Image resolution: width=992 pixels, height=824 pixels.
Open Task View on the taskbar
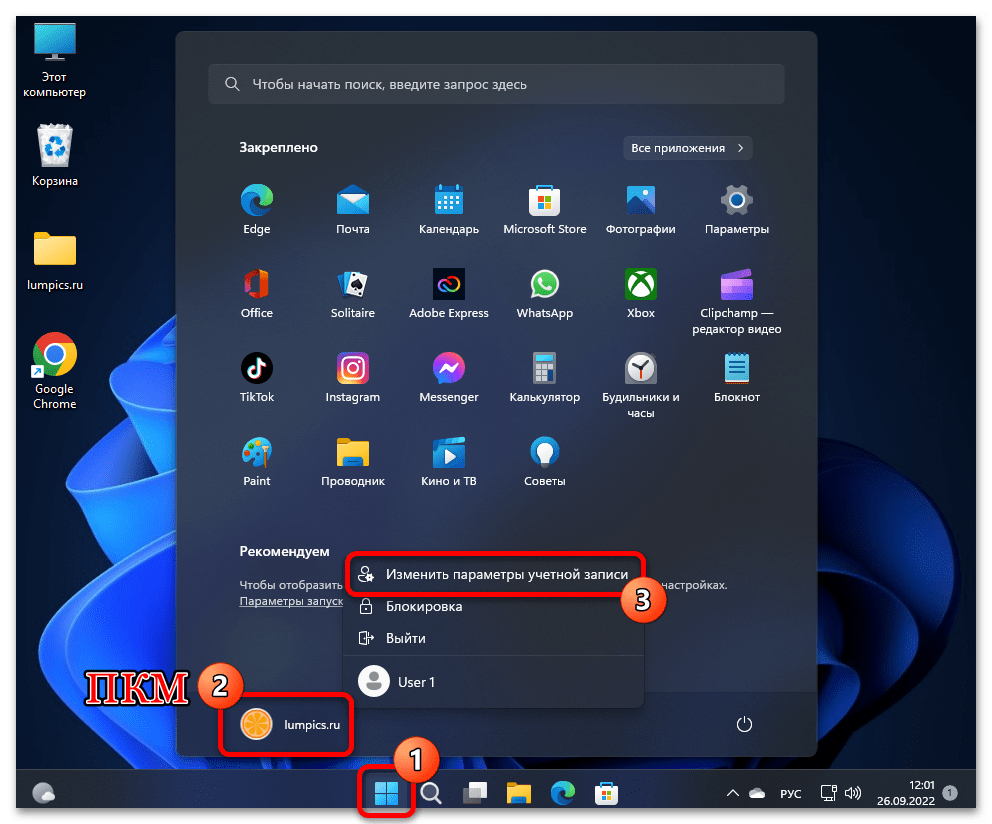point(474,792)
